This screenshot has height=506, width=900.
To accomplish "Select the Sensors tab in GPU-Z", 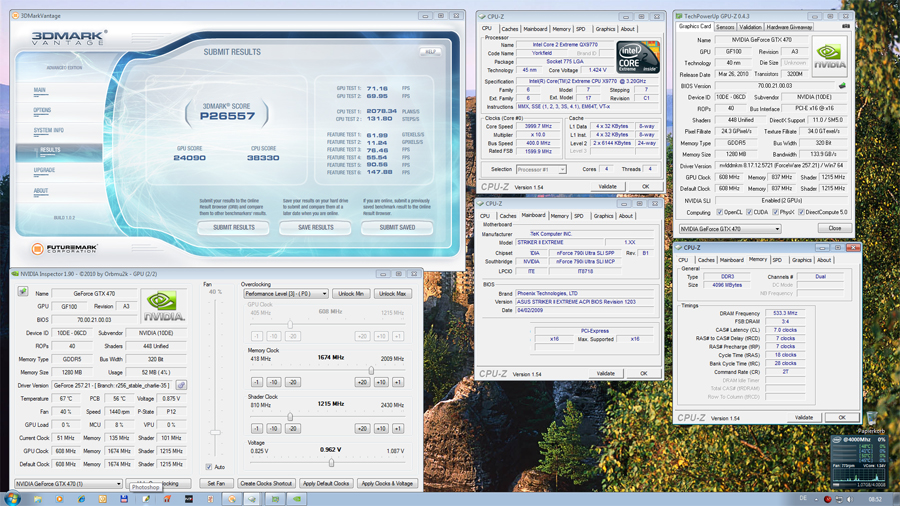I will 725,27.
